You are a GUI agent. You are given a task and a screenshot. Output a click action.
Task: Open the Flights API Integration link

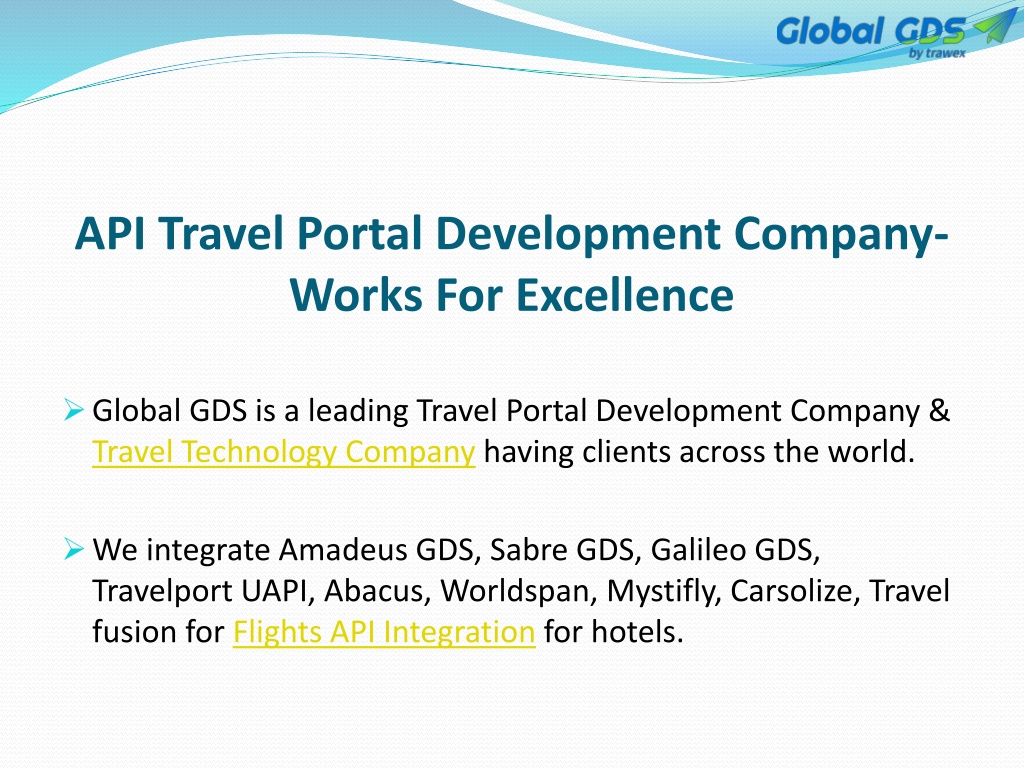coord(384,632)
